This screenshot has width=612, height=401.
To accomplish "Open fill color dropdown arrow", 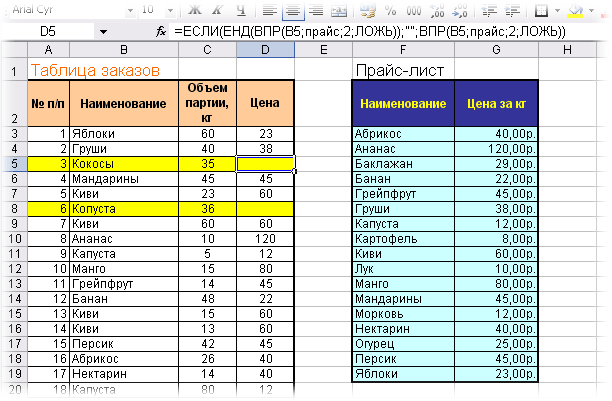I will point(592,11).
